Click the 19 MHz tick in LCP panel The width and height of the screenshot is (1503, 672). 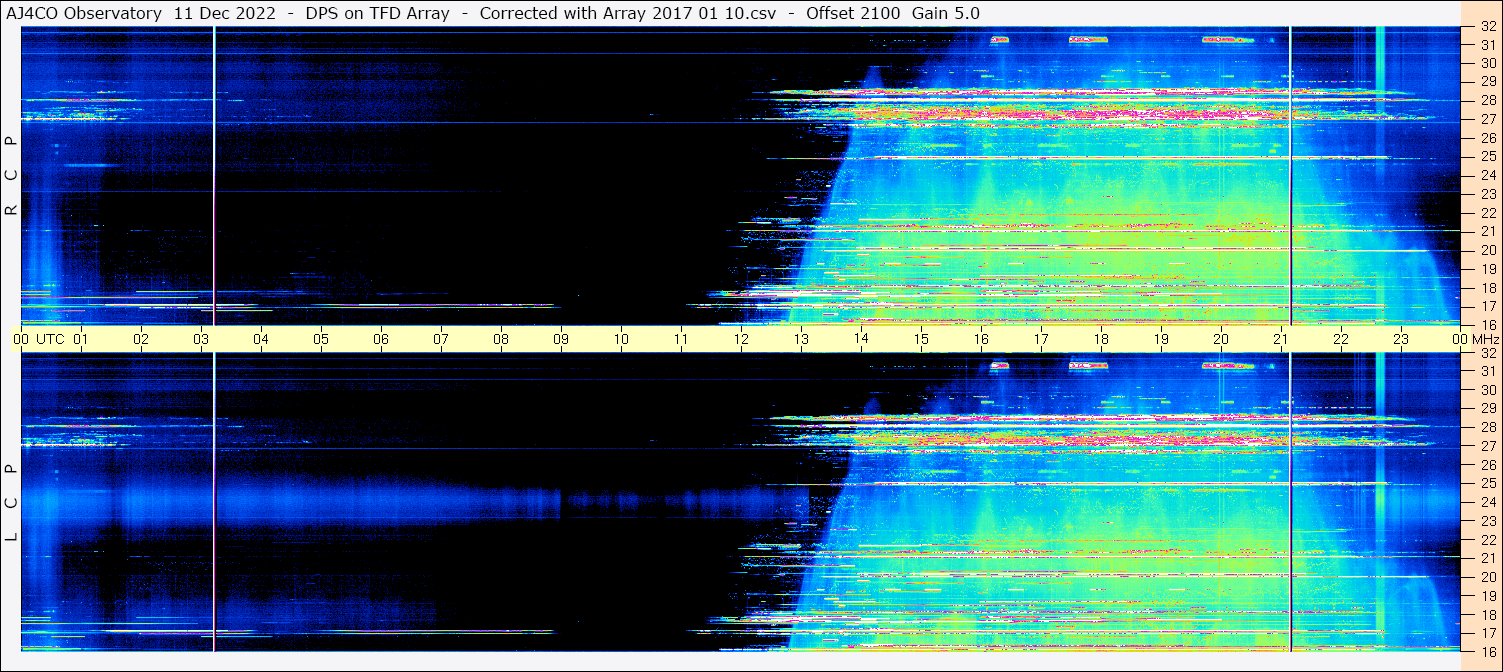pyautogui.click(x=1487, y=596)
